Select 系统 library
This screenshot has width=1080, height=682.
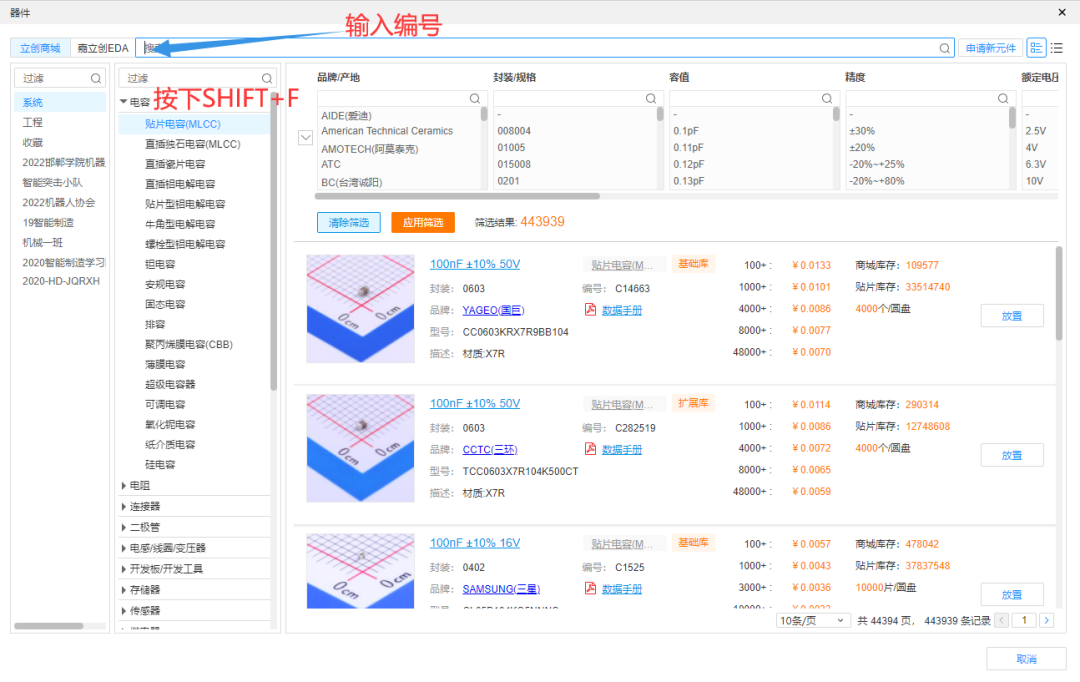tap(60, 103)
